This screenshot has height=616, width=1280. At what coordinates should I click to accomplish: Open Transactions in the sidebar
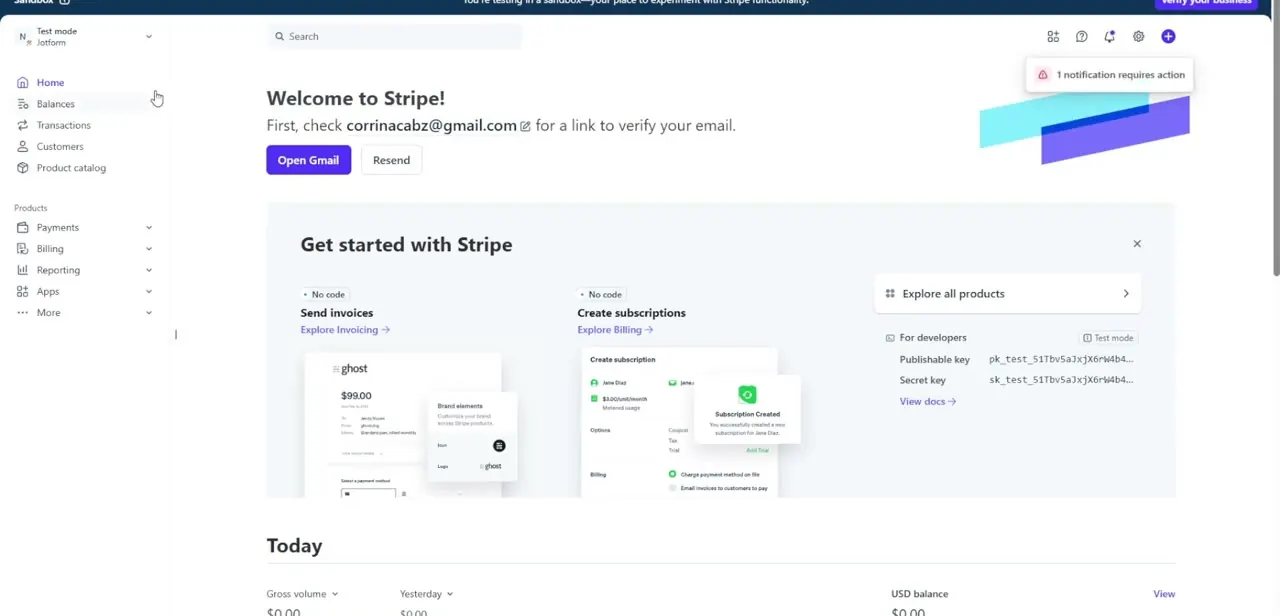(64, 125)
